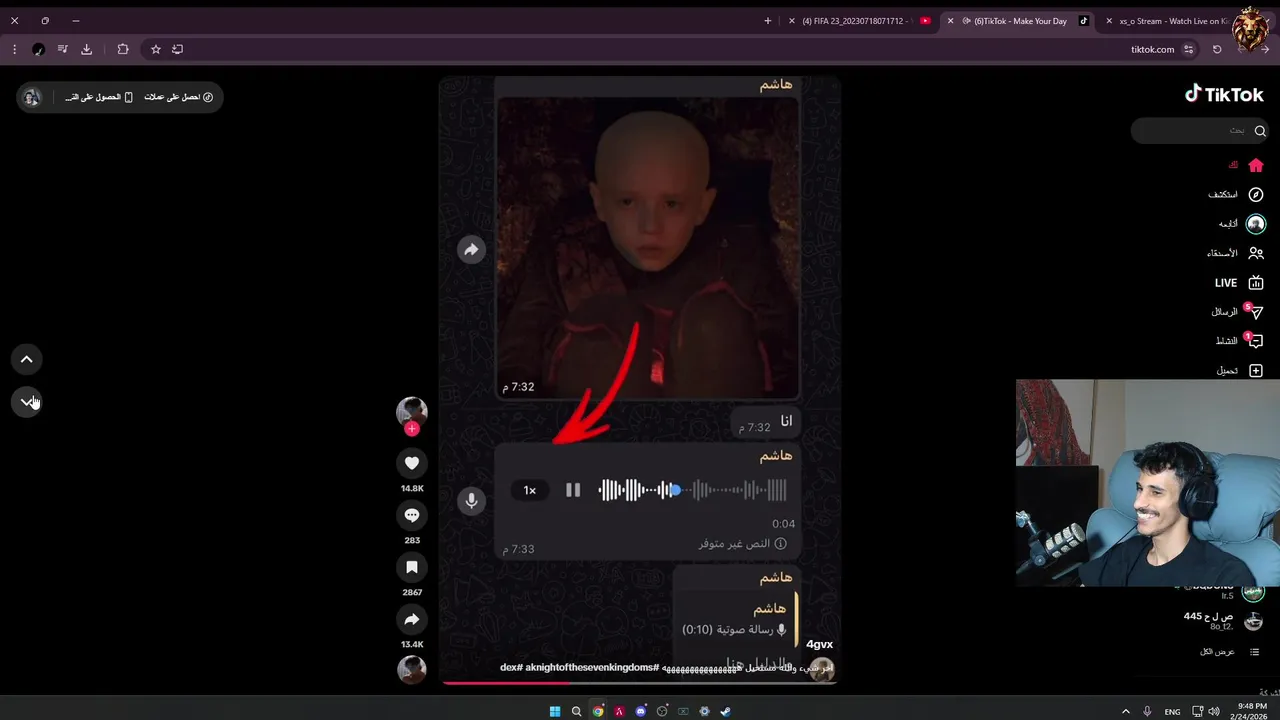Close the FIFA 23 YouTube tab
This screenshot has height=720, width=1280.
[792, 21]
